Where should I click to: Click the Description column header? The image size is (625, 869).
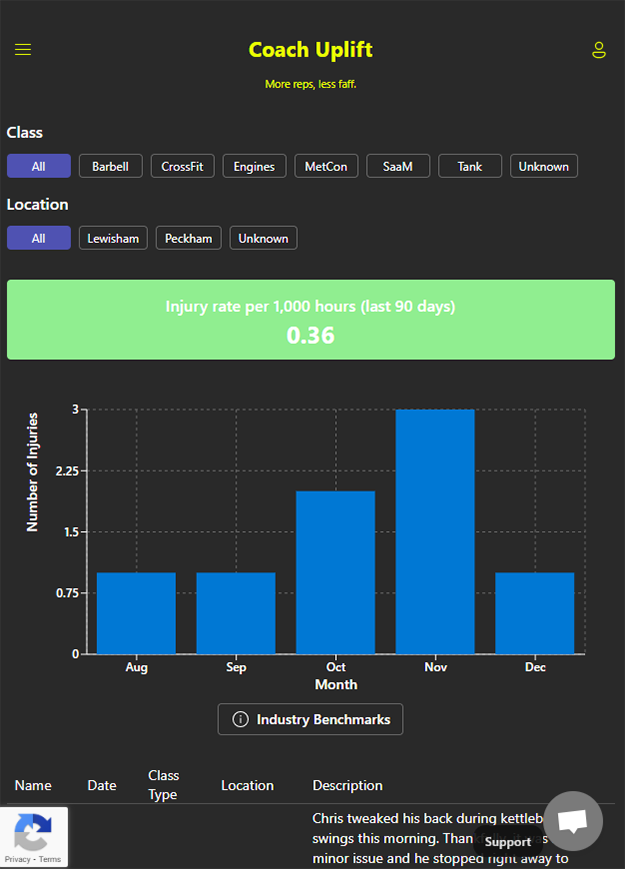pyautogui.click(x=347, y=785)
